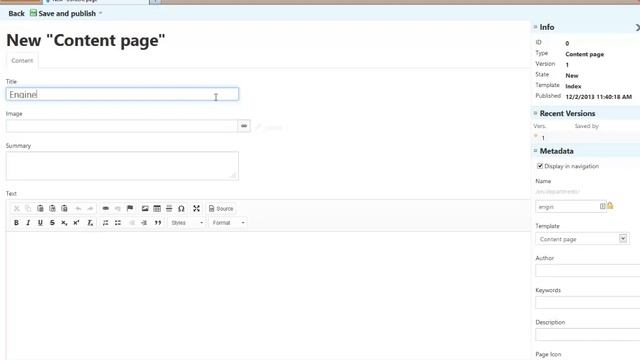The height and width of the screenshot is (360, 640).
Task: Click the Paste from Word icon
Action: [64, 209]
